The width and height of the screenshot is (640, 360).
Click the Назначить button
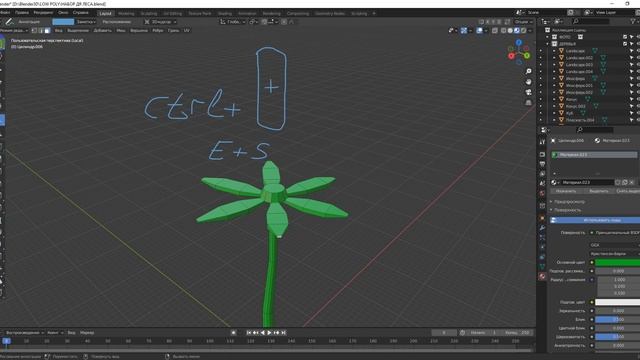pos(566,191)
